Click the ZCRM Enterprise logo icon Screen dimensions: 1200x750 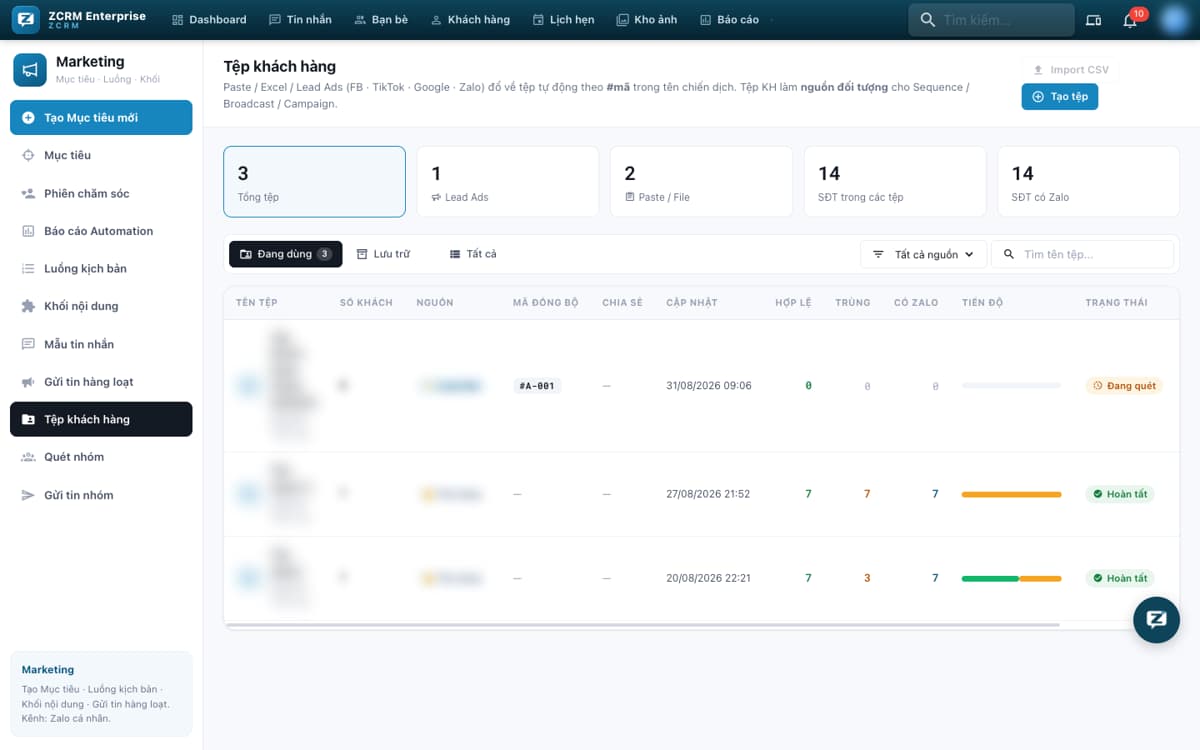(27, 19)
